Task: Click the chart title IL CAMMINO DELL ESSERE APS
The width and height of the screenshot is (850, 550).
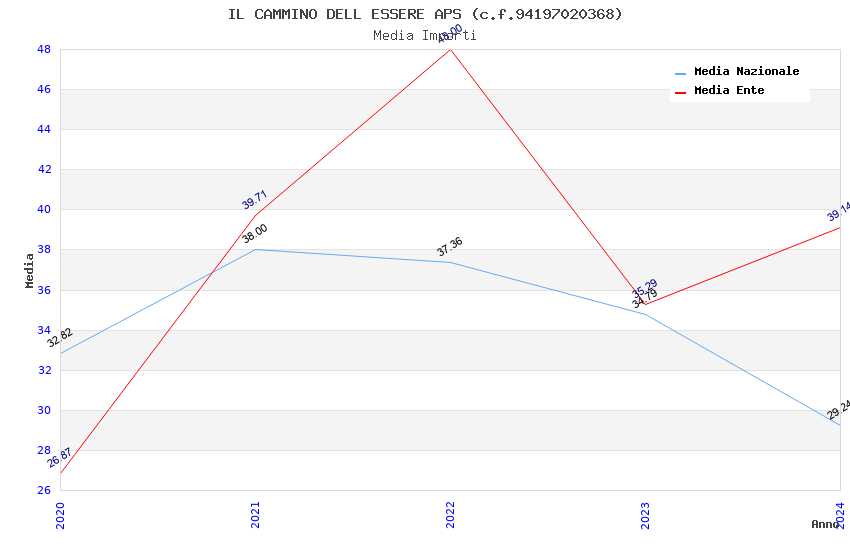Action: 425,14
